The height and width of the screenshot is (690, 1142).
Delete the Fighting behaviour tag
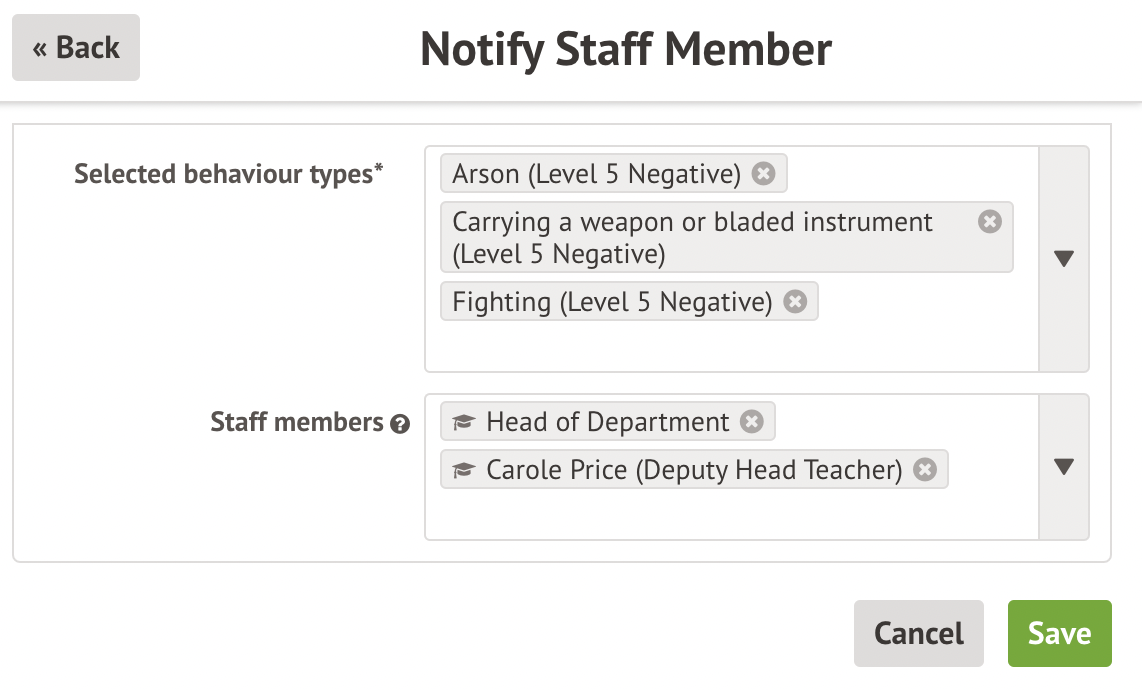pos(795,302)
